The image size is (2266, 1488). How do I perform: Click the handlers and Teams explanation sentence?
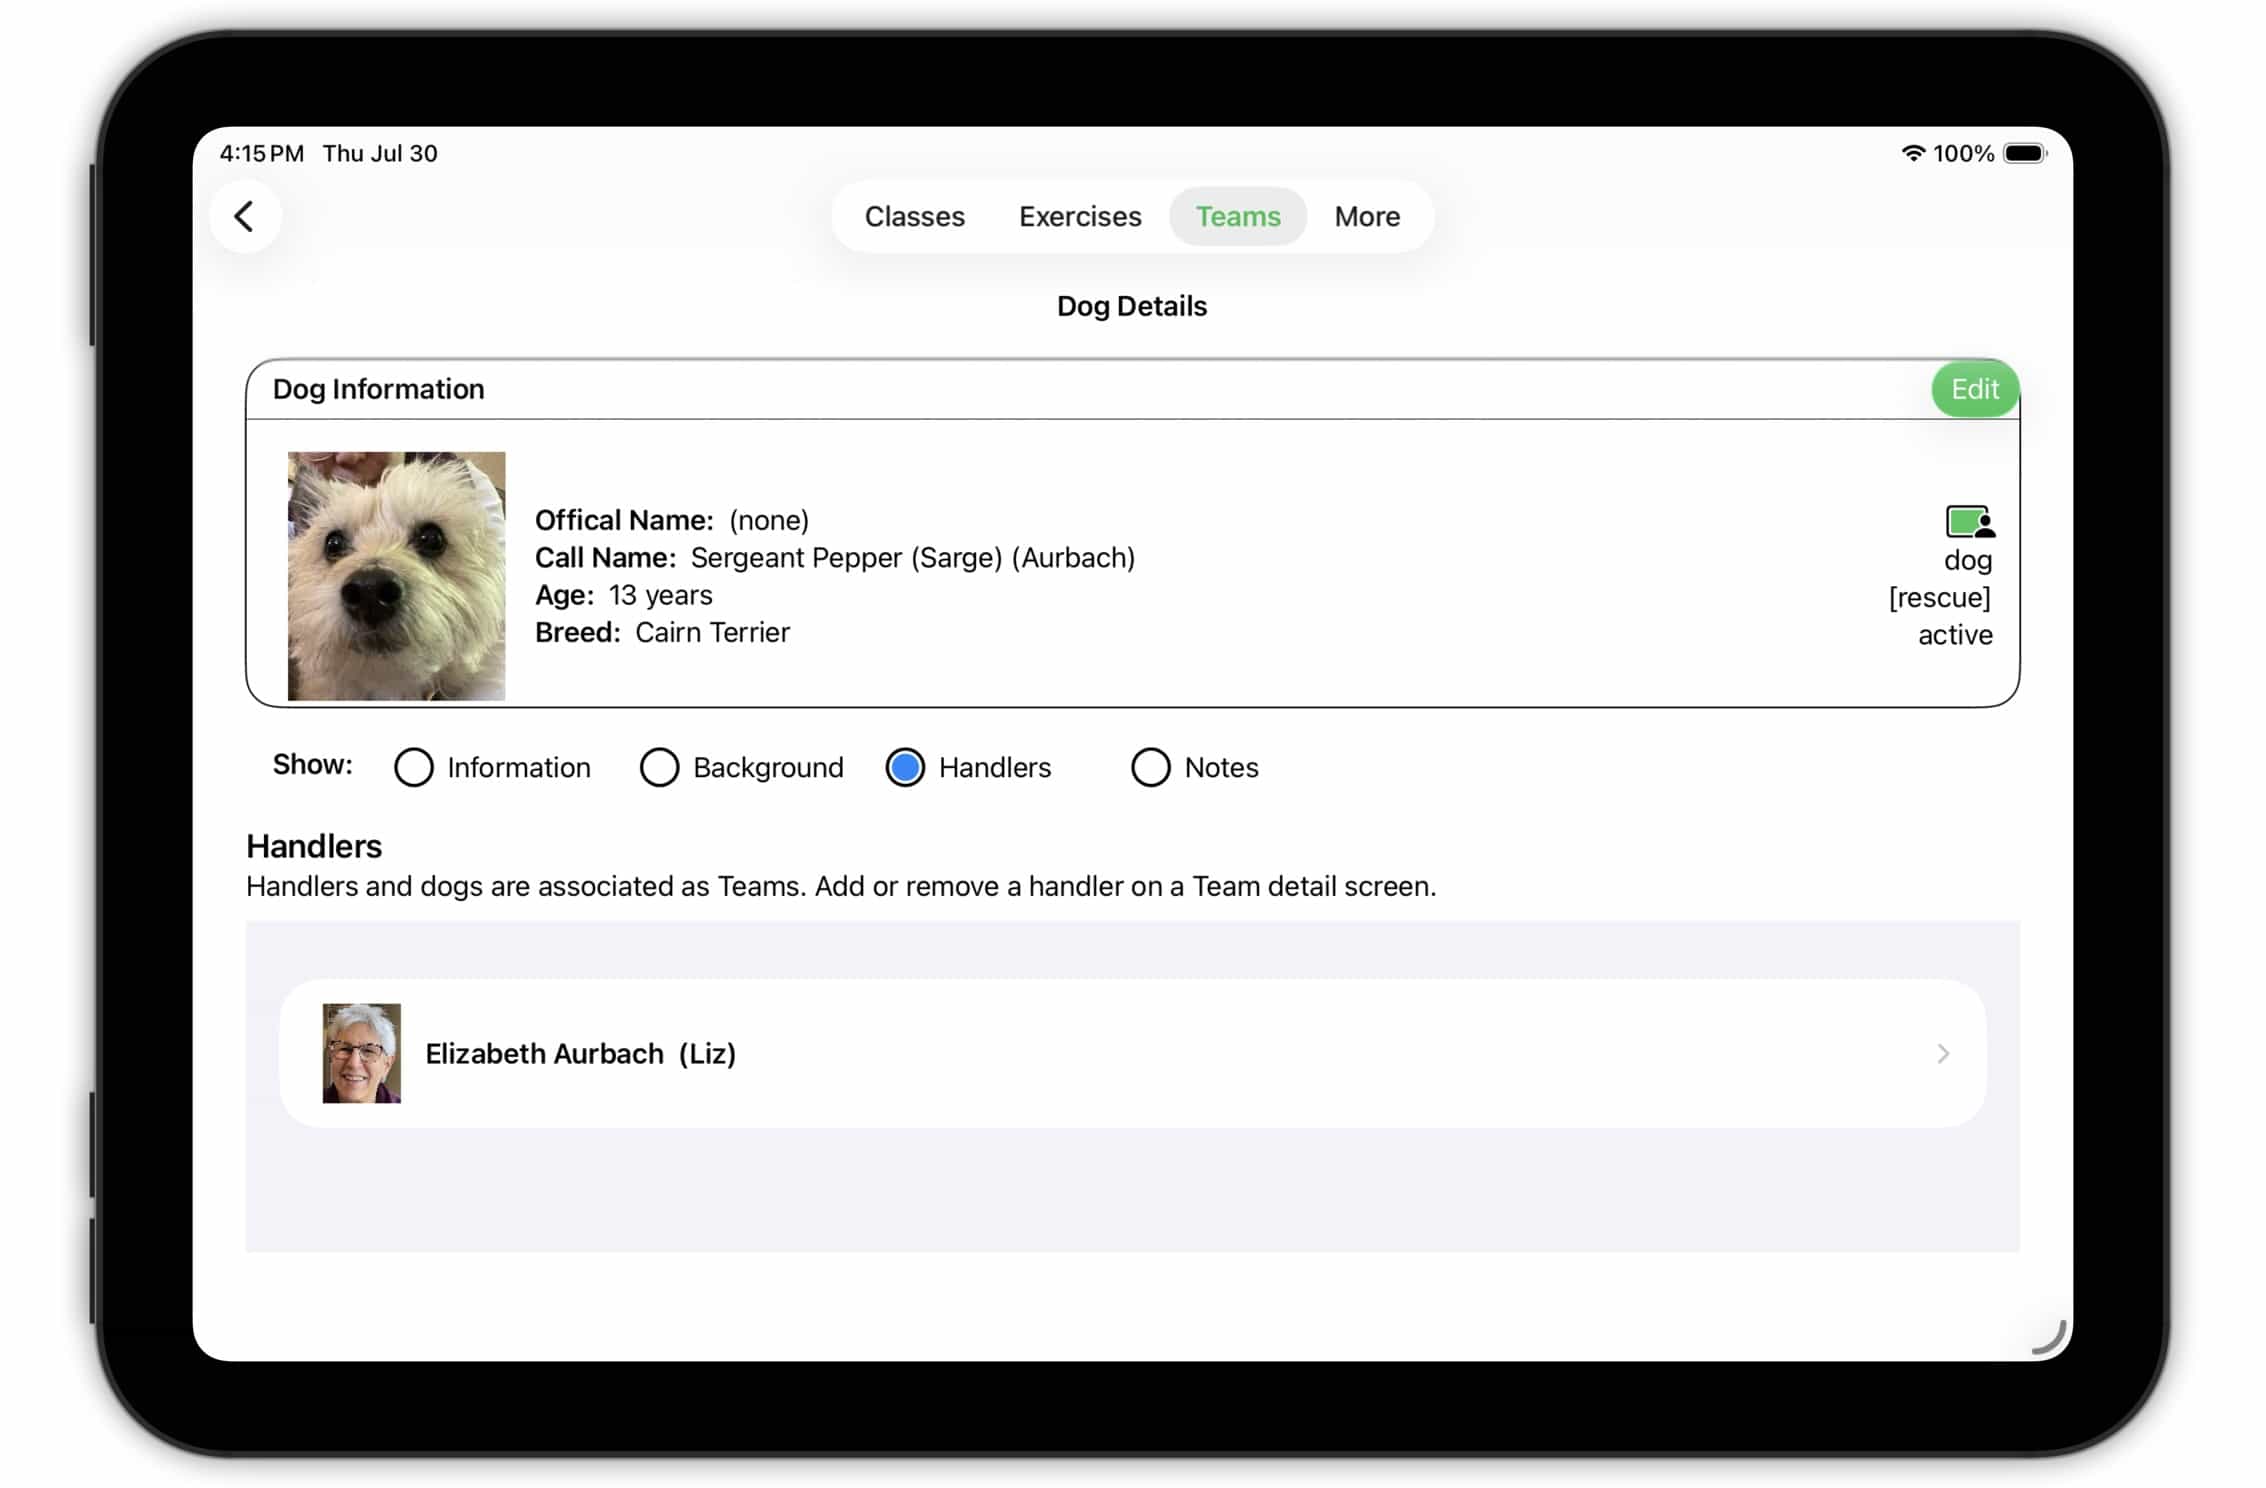coord(841,887)
